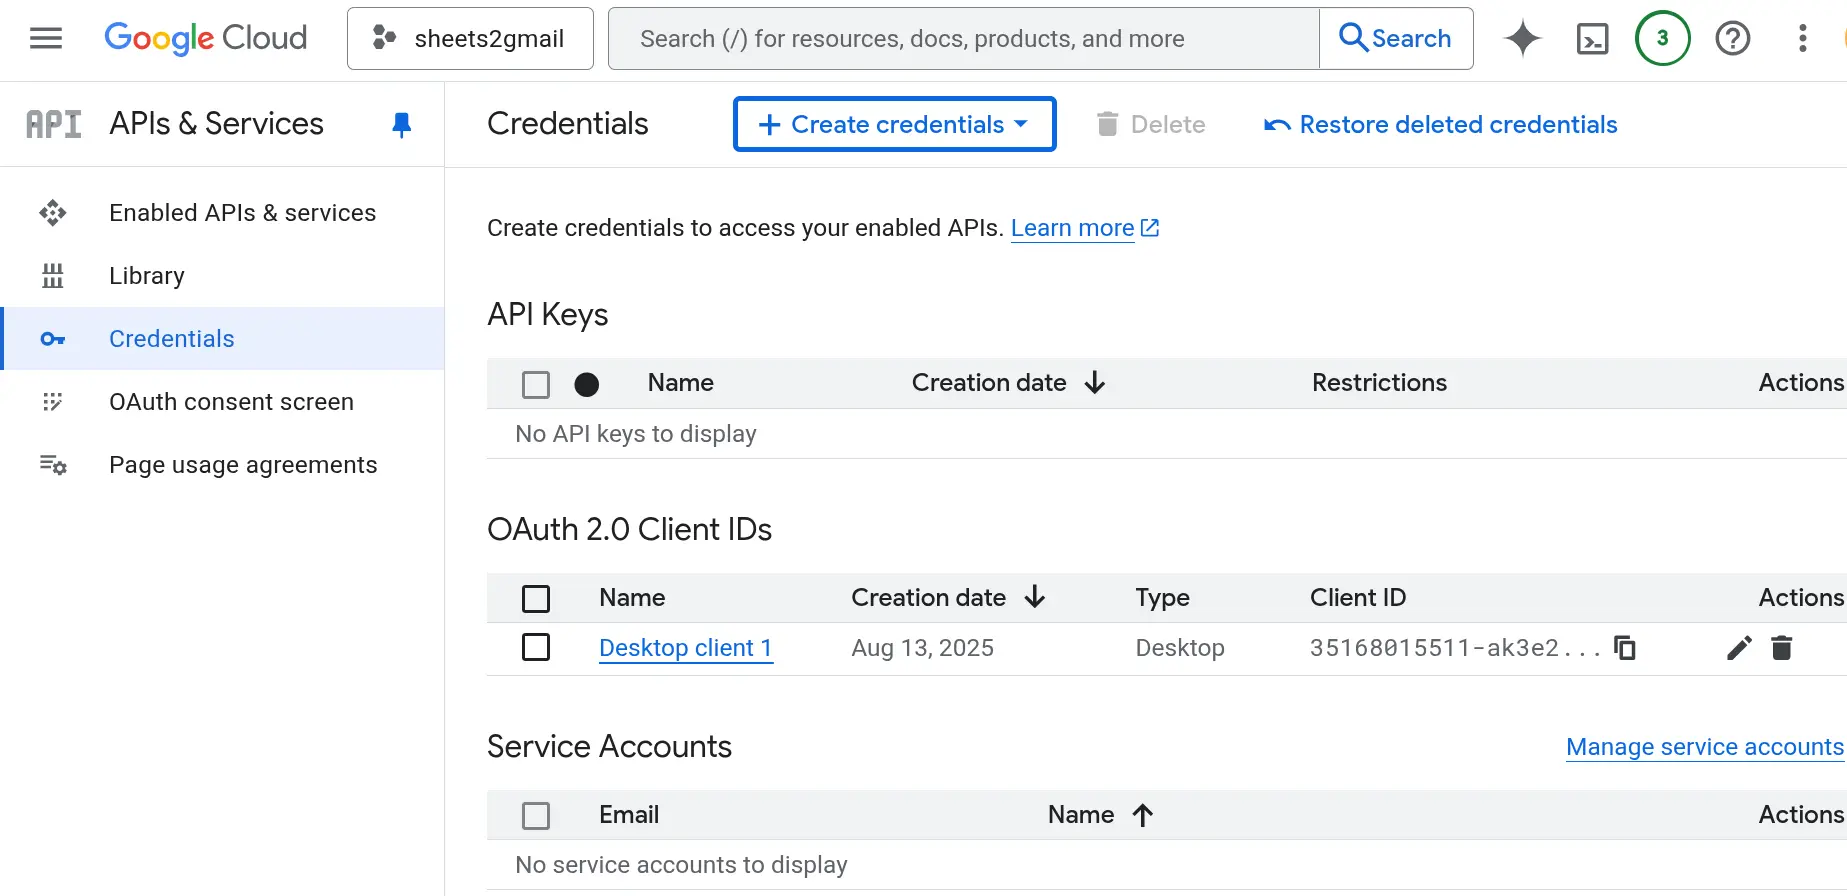This screenshot has width=1847, height=896.
Task: Activate Cloud Shell terminal icon
Action: (x=1592, y=38)
